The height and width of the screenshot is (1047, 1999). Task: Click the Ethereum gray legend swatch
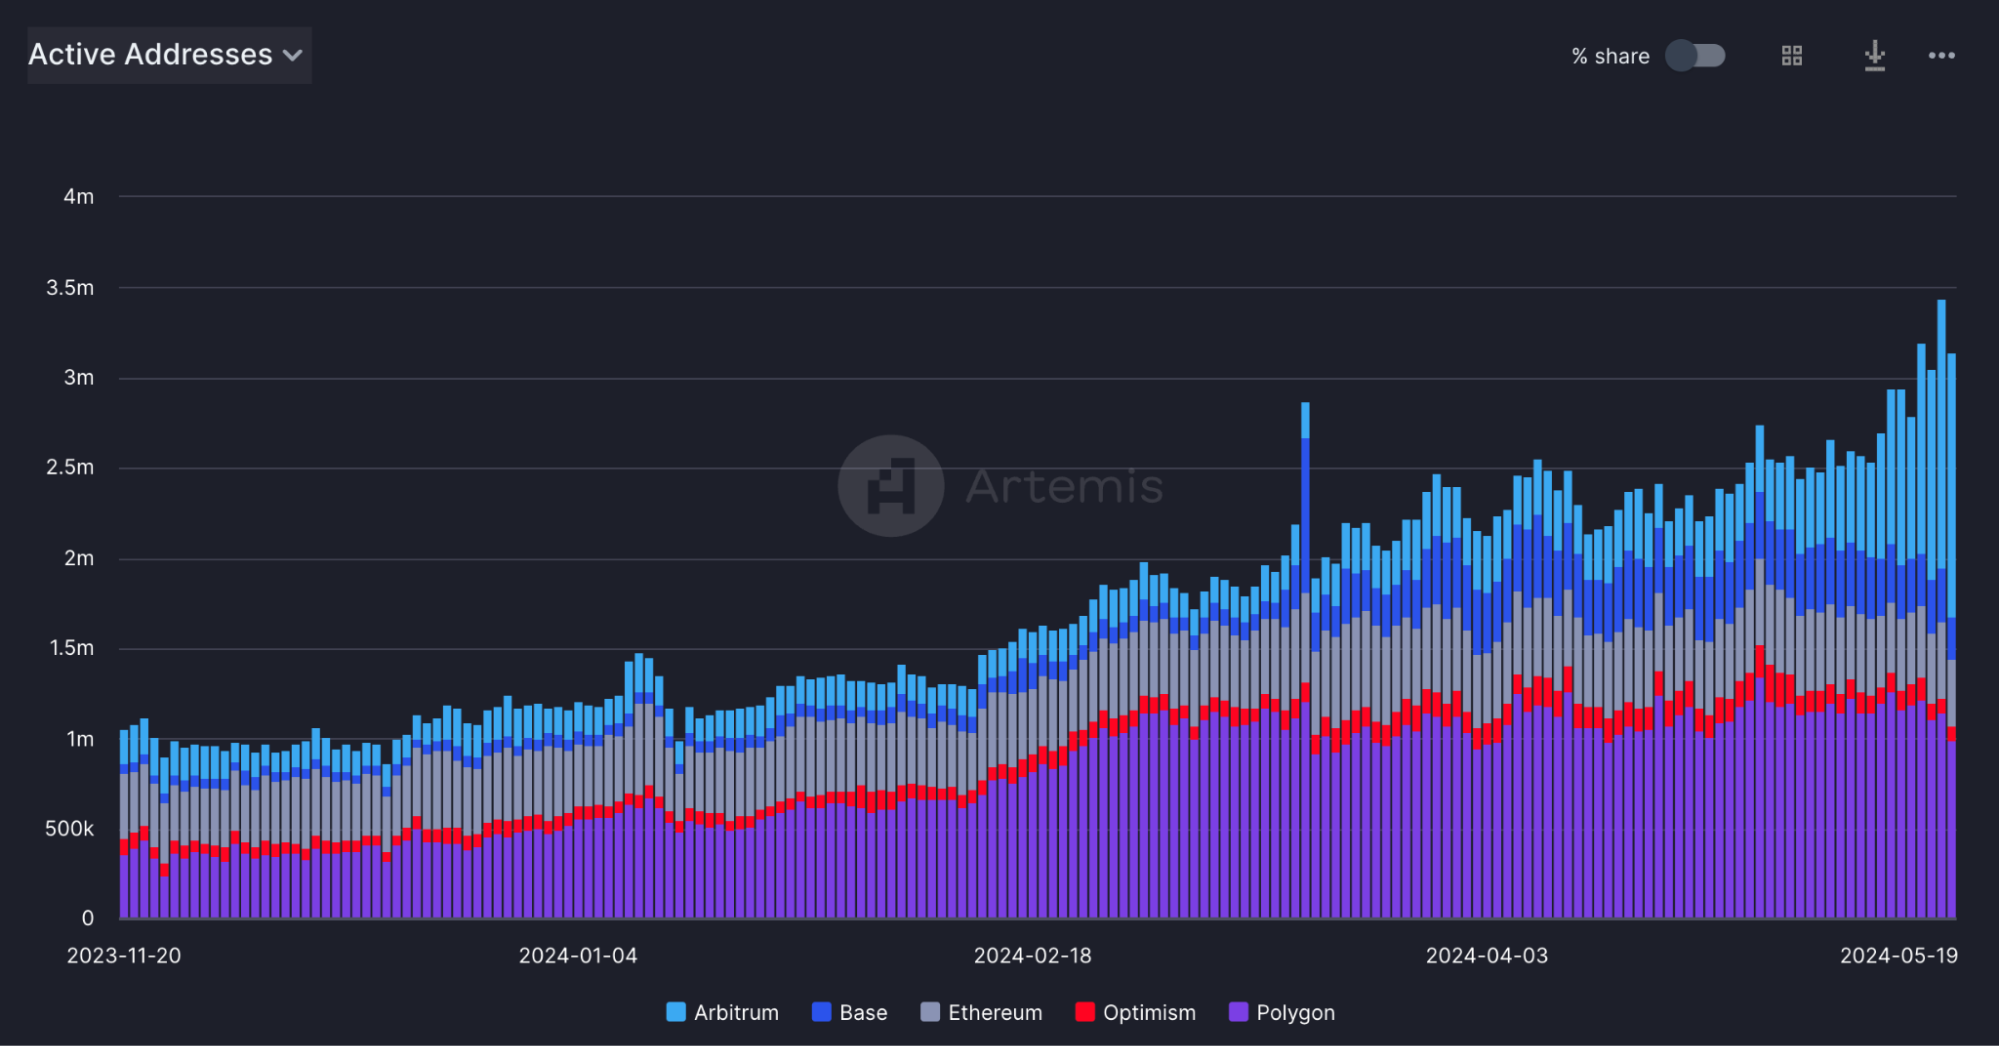(x=930, y=1012)
